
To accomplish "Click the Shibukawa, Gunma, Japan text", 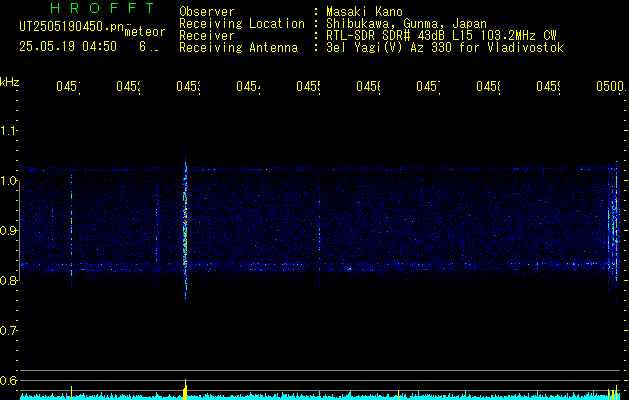I will (406, 24).
